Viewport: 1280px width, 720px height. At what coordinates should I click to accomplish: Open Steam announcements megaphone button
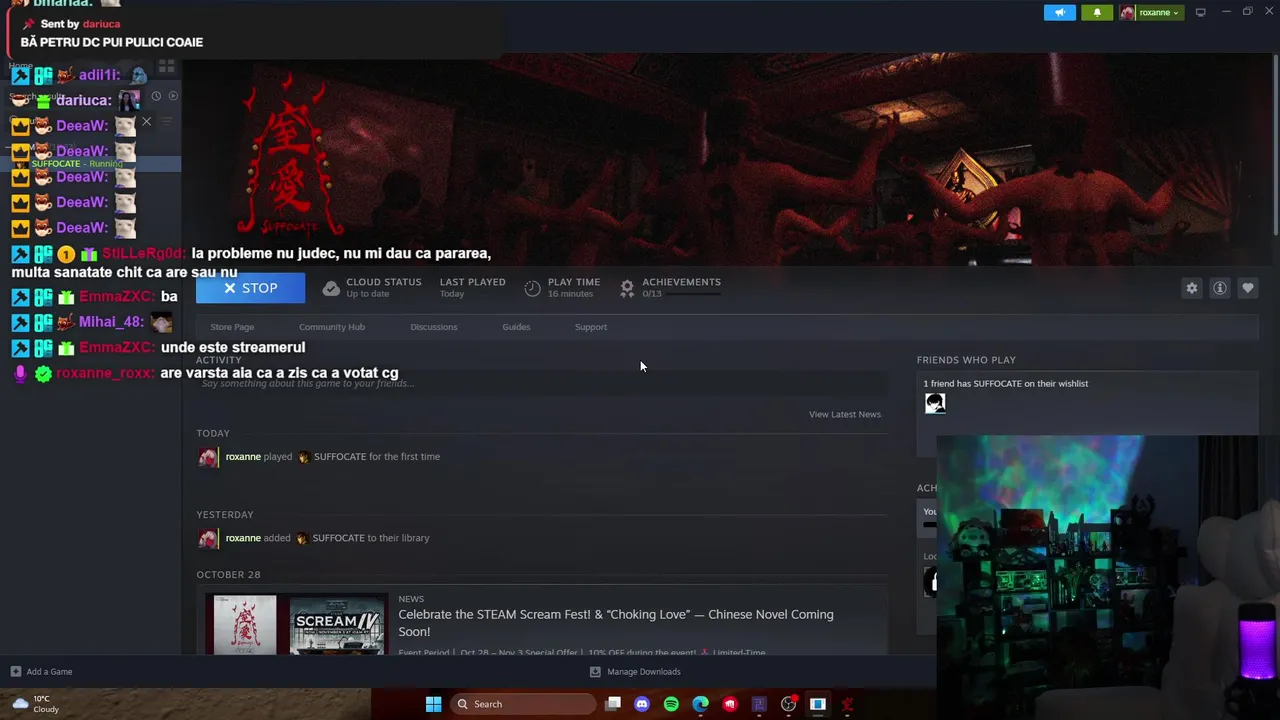(x=1060, y=12)
